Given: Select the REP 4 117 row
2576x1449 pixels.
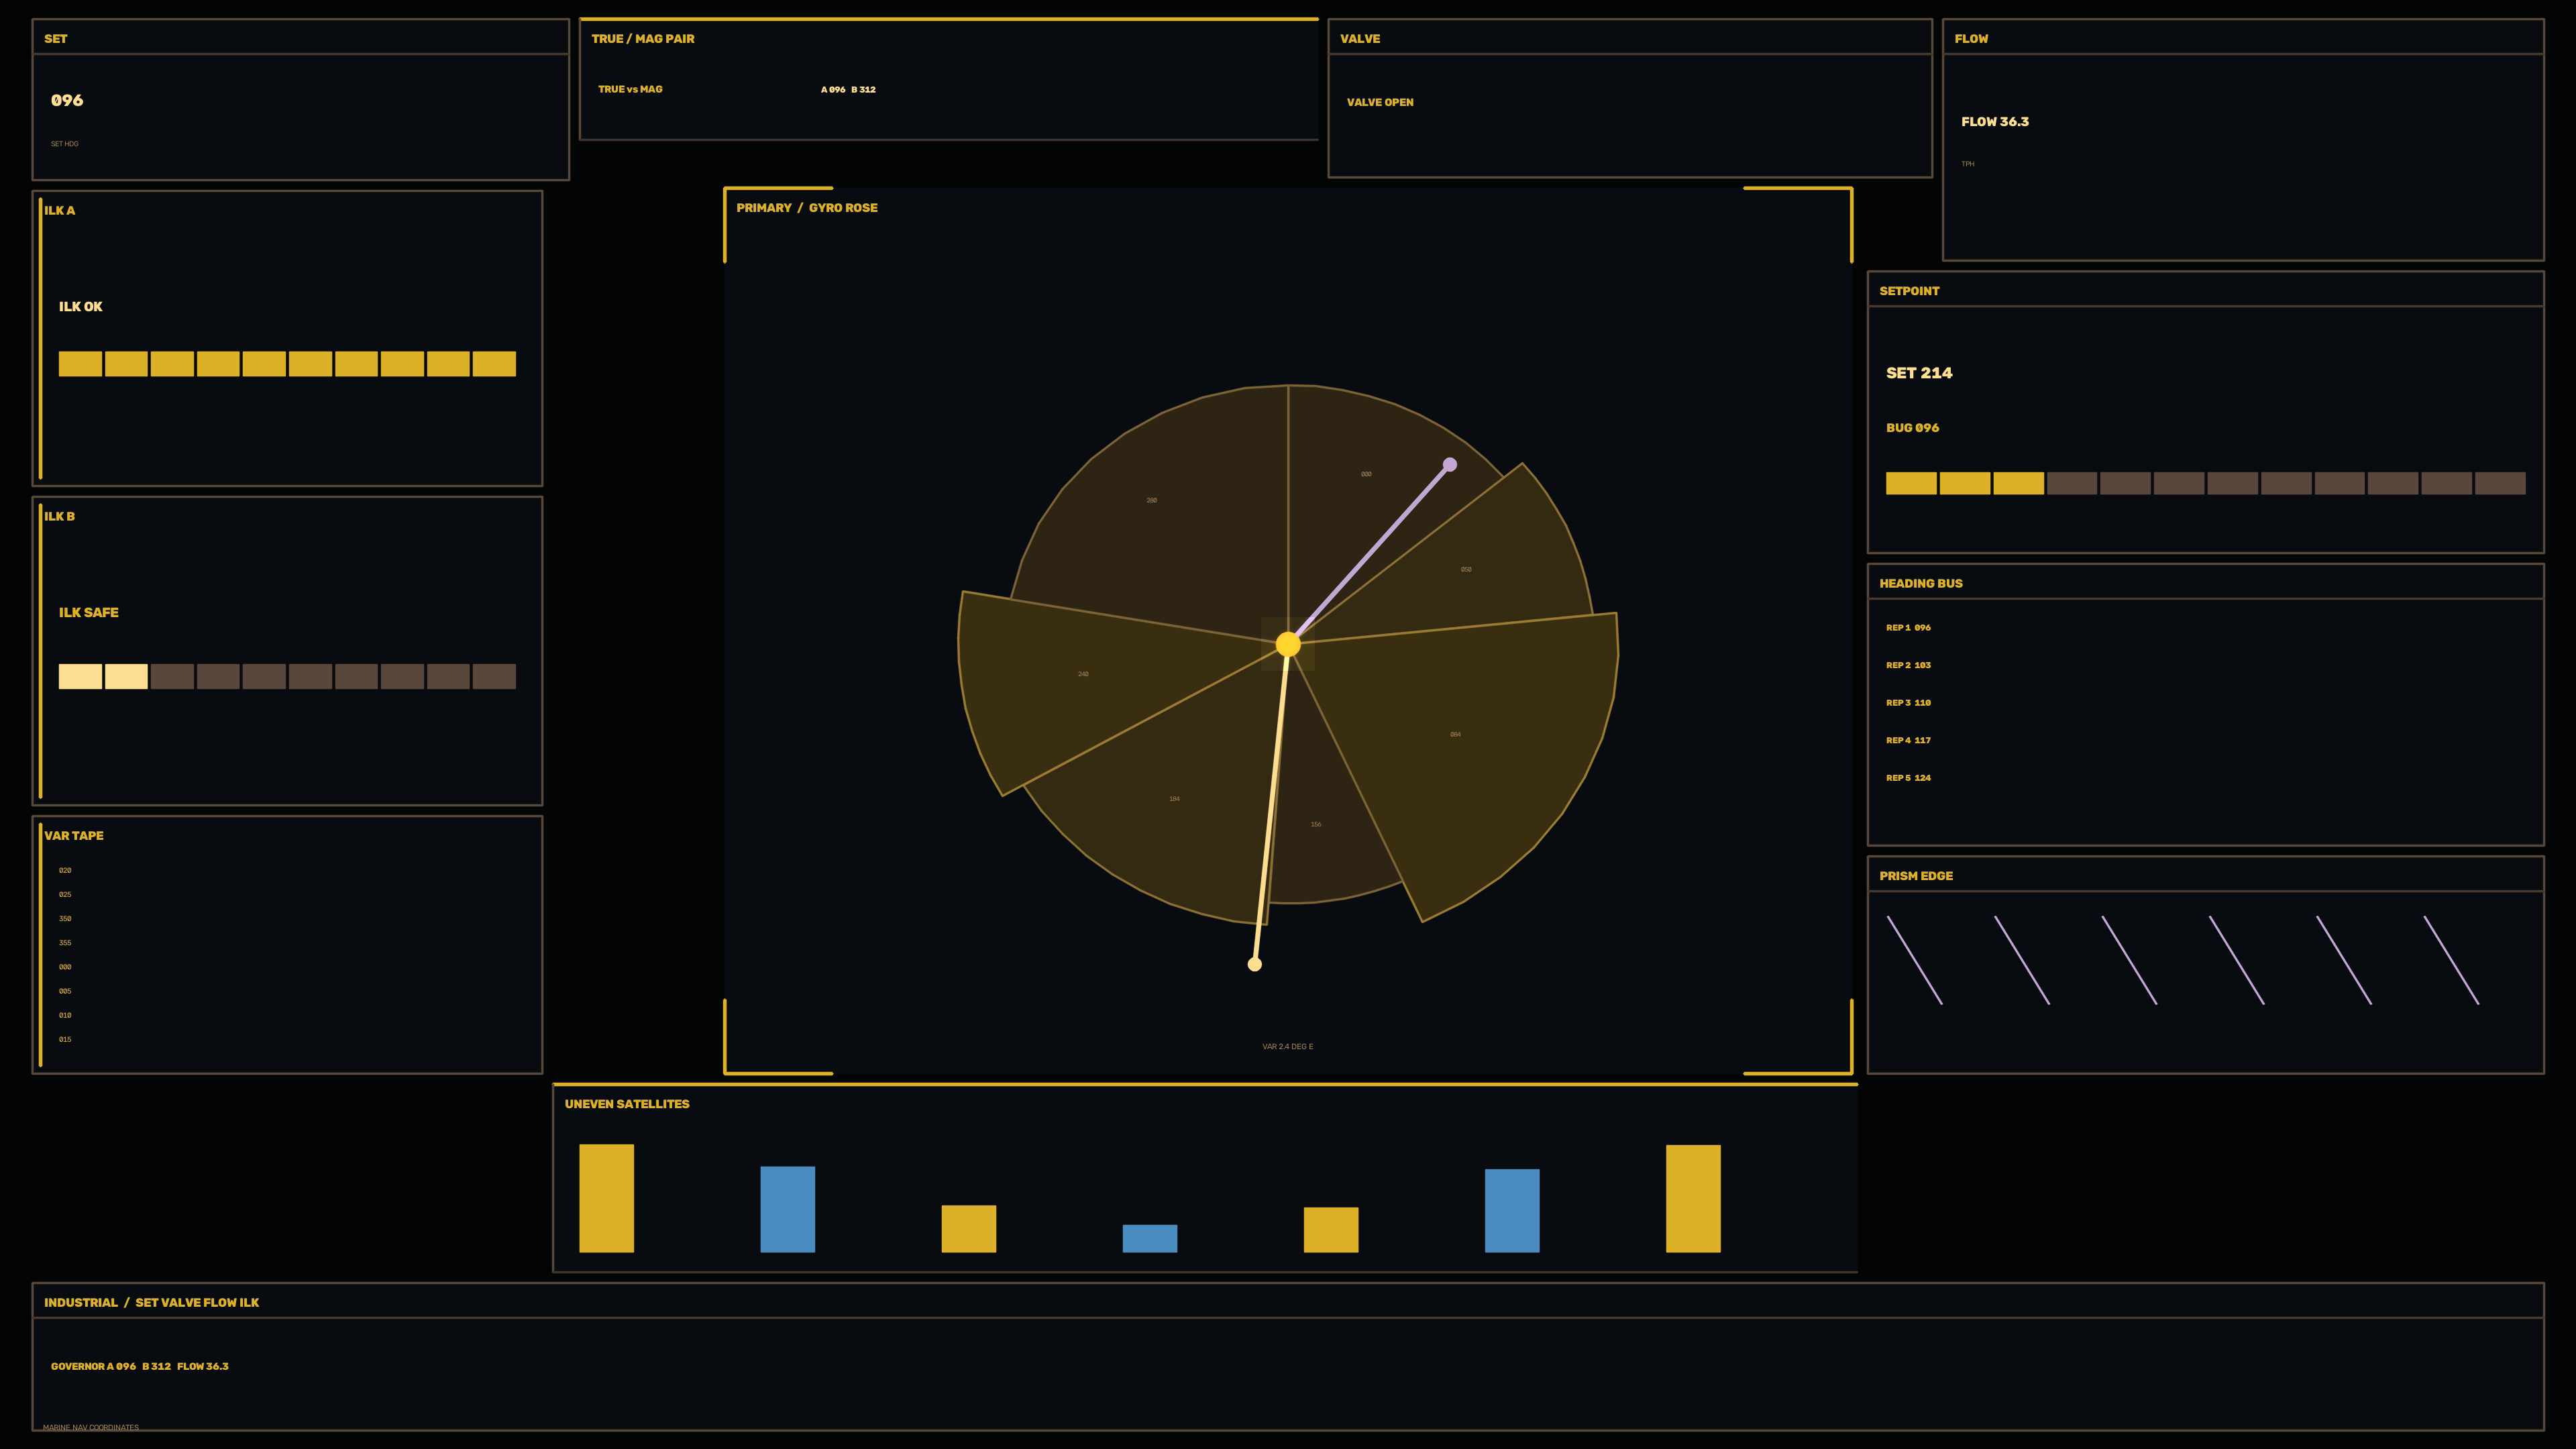Looking at the screenshot, I should (1908, 741).
